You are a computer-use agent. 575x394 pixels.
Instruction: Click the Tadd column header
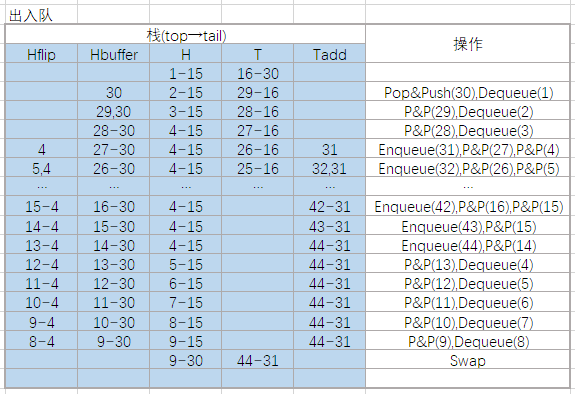330,54
